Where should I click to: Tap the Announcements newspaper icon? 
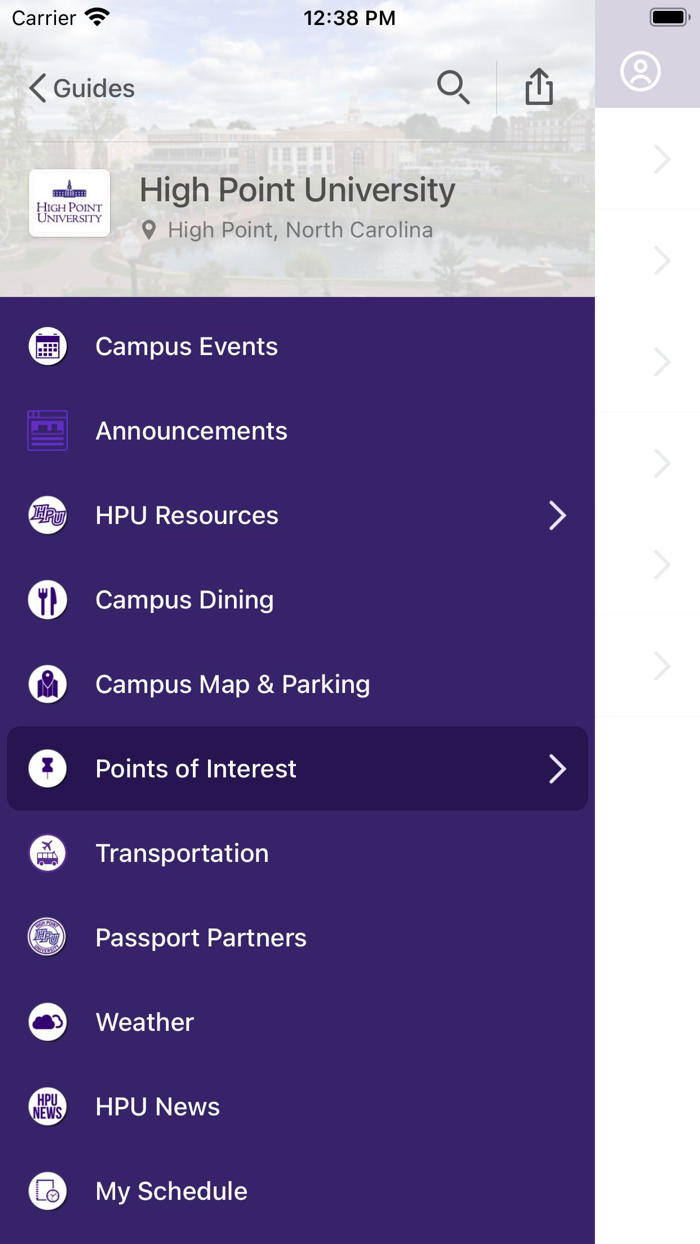(x=47, y=430)
